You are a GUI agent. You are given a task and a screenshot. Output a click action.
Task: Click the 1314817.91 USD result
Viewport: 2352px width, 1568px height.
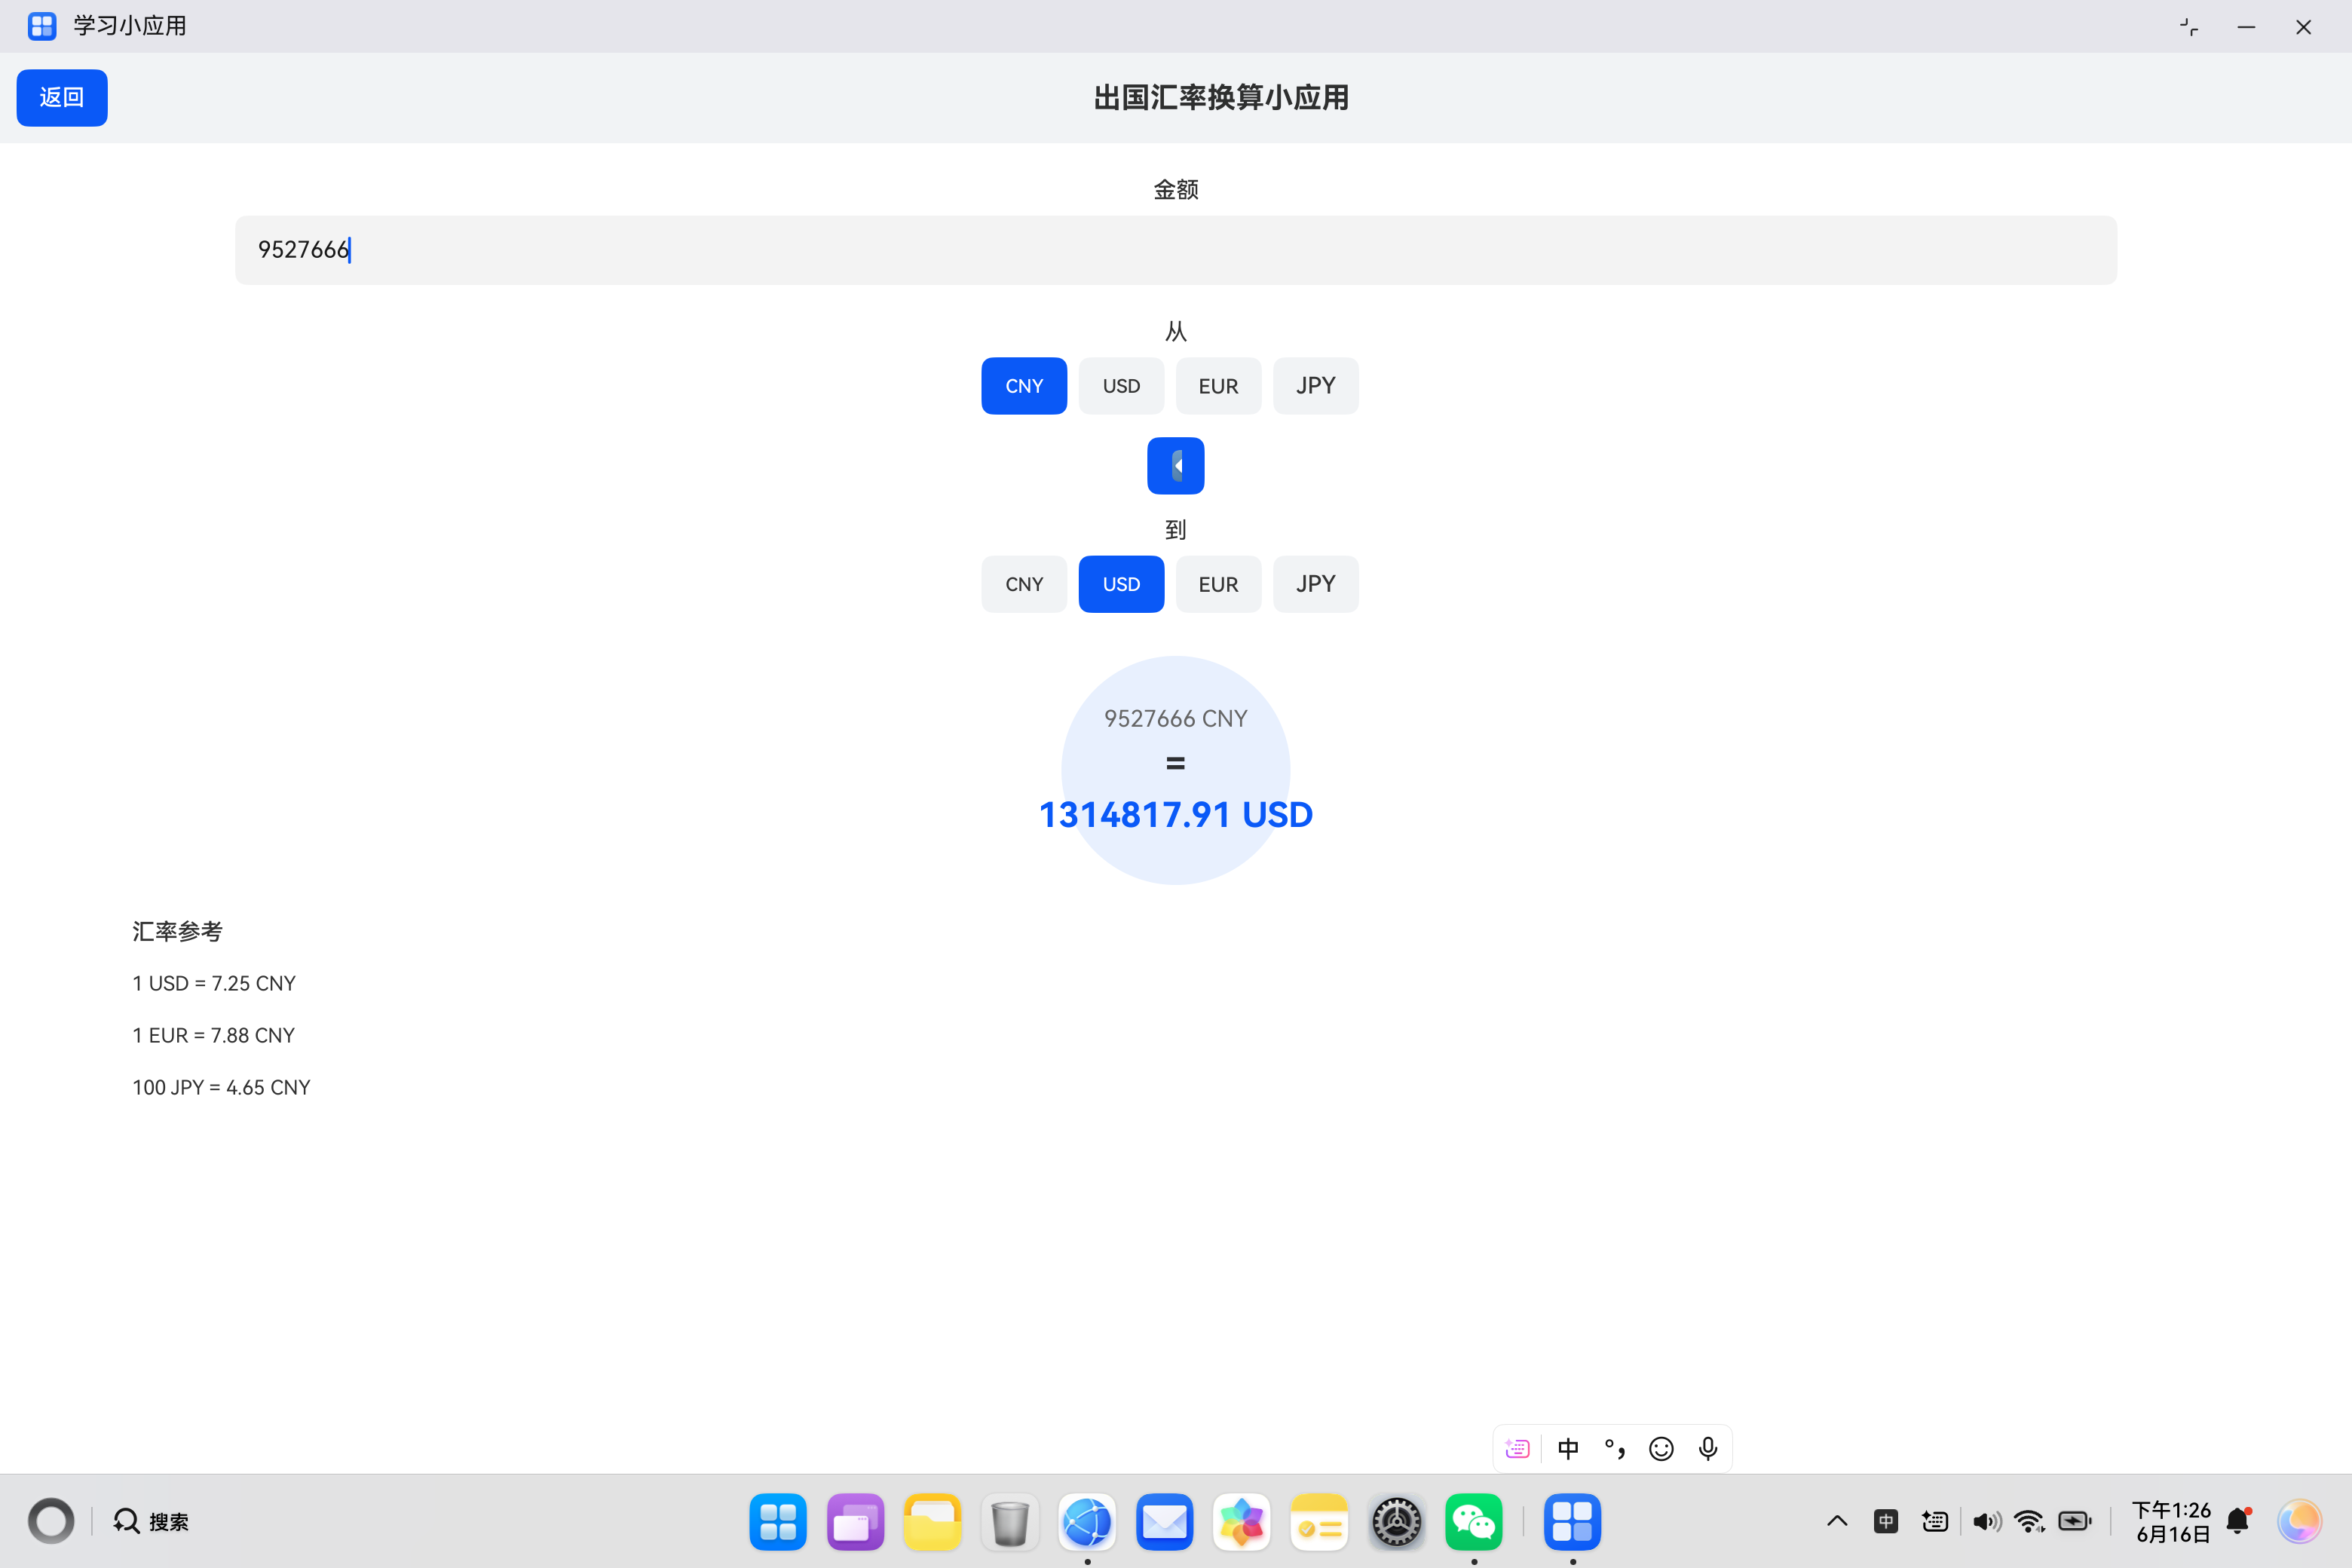(1176, 814)
